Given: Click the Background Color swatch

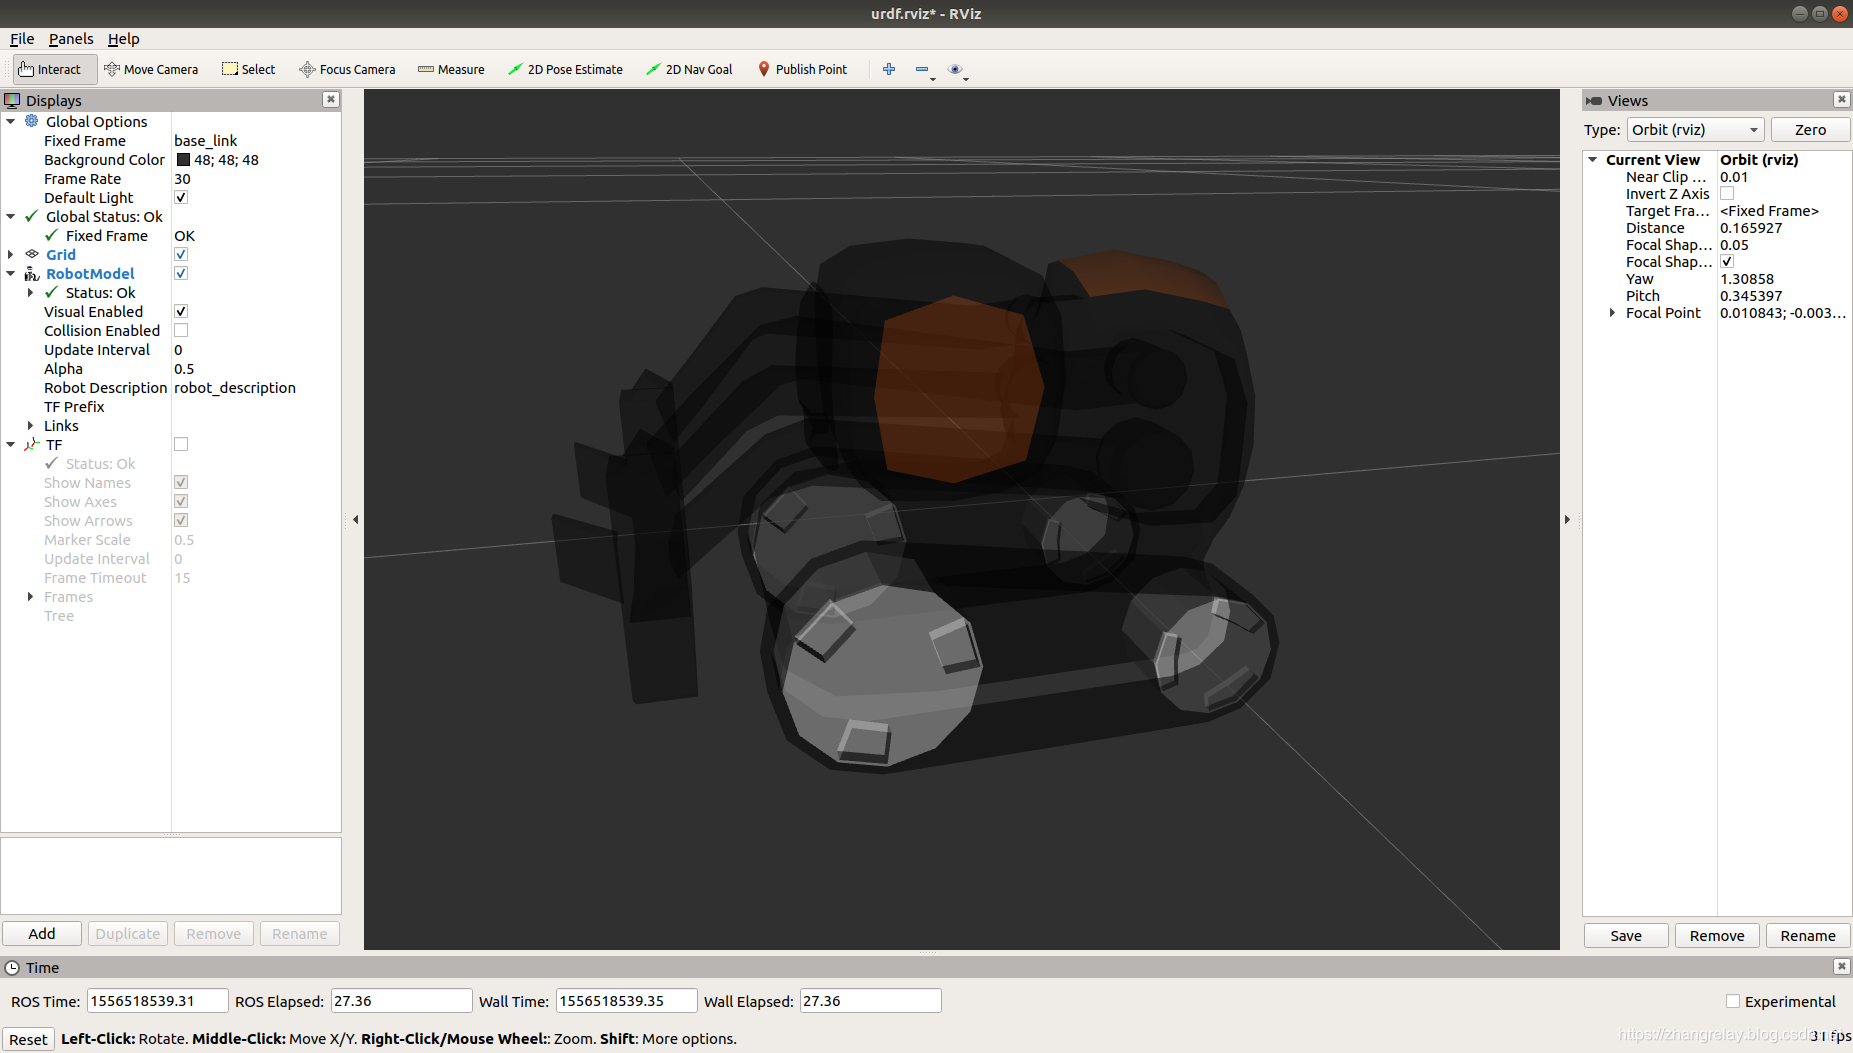Looking at the screenshot, I should (183, 160).
